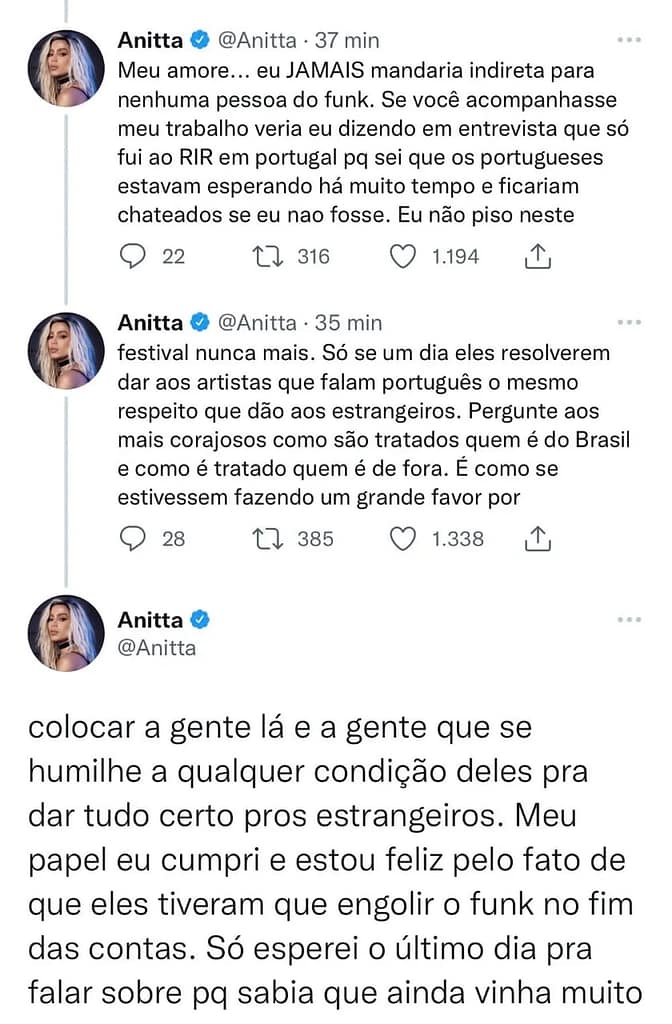Open more options on 35 min tweet
The image size is (672, 1024).
pyautogui.click(x=628, y=323)
